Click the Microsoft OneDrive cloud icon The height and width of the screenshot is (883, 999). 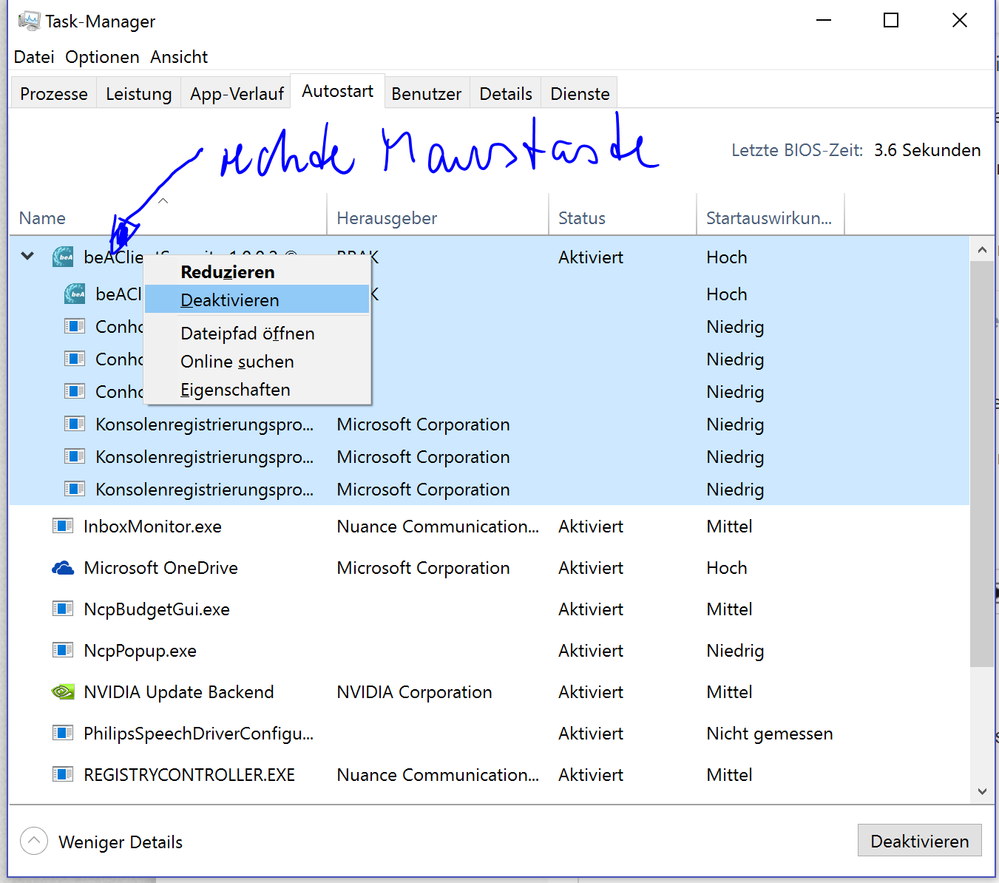pos(63,568)
